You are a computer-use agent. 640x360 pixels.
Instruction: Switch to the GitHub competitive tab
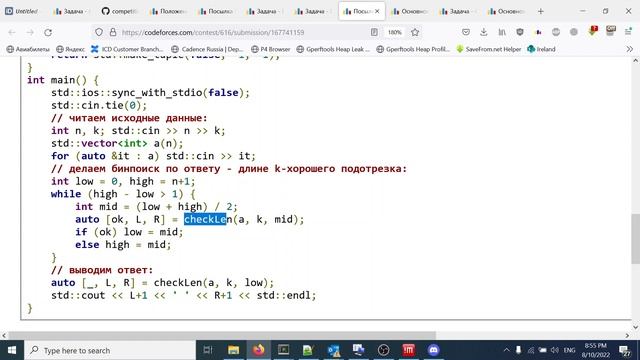(119, 11)
